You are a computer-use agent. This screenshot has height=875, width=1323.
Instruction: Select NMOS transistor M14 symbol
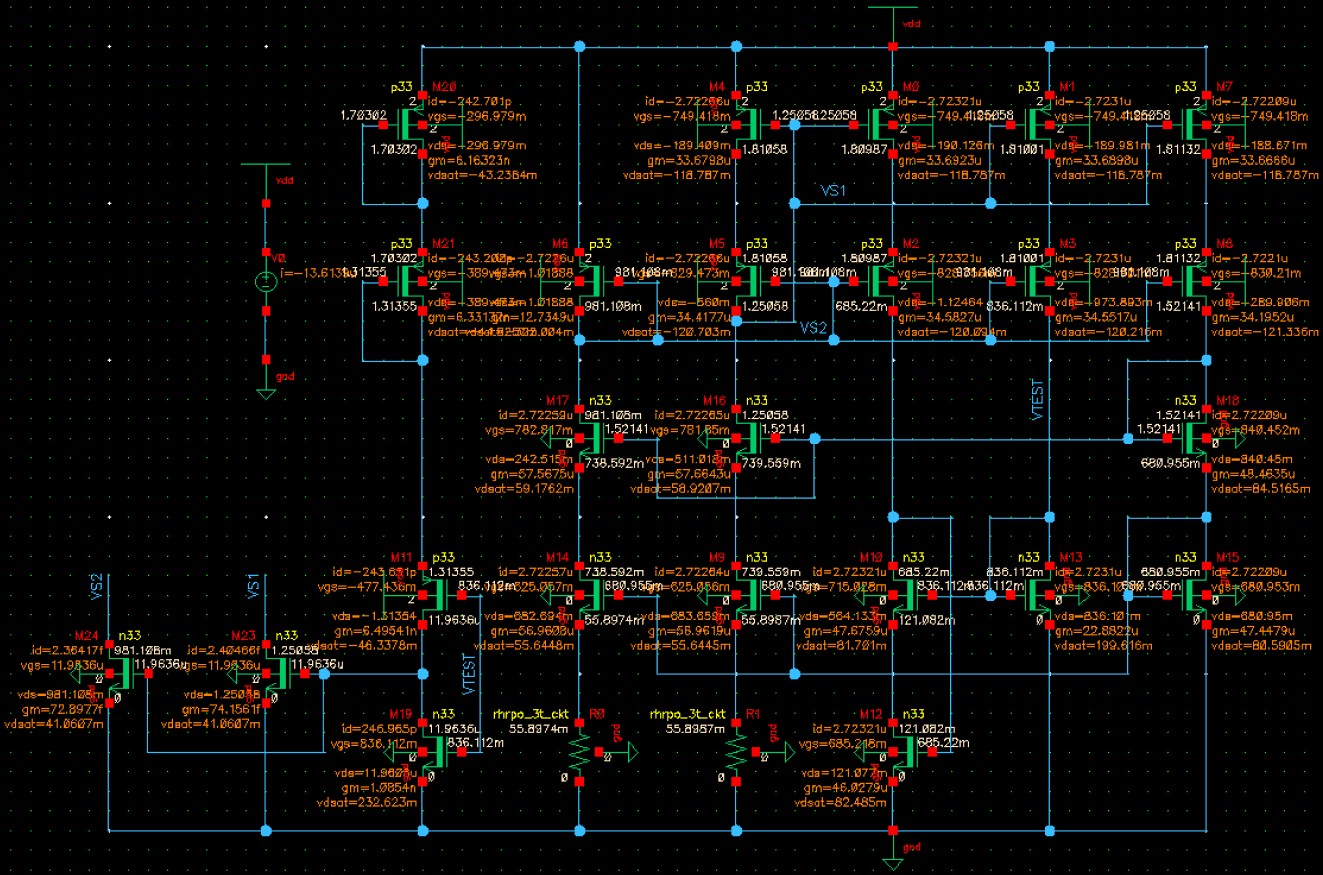(592, 596)
